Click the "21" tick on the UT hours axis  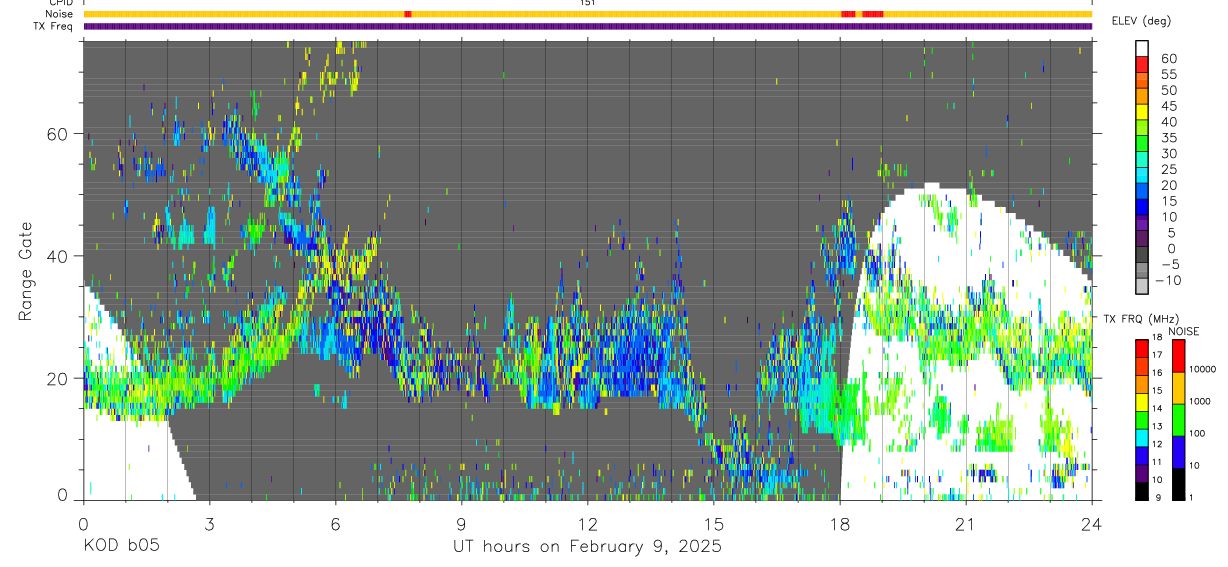click(966, 523)
